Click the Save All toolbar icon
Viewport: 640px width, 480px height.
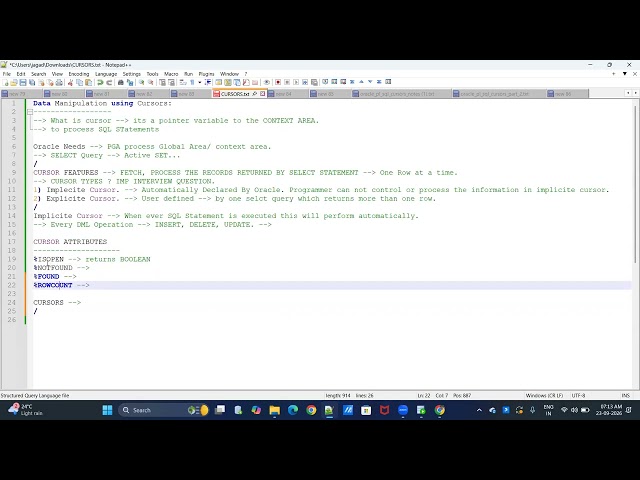pos(32,82)
